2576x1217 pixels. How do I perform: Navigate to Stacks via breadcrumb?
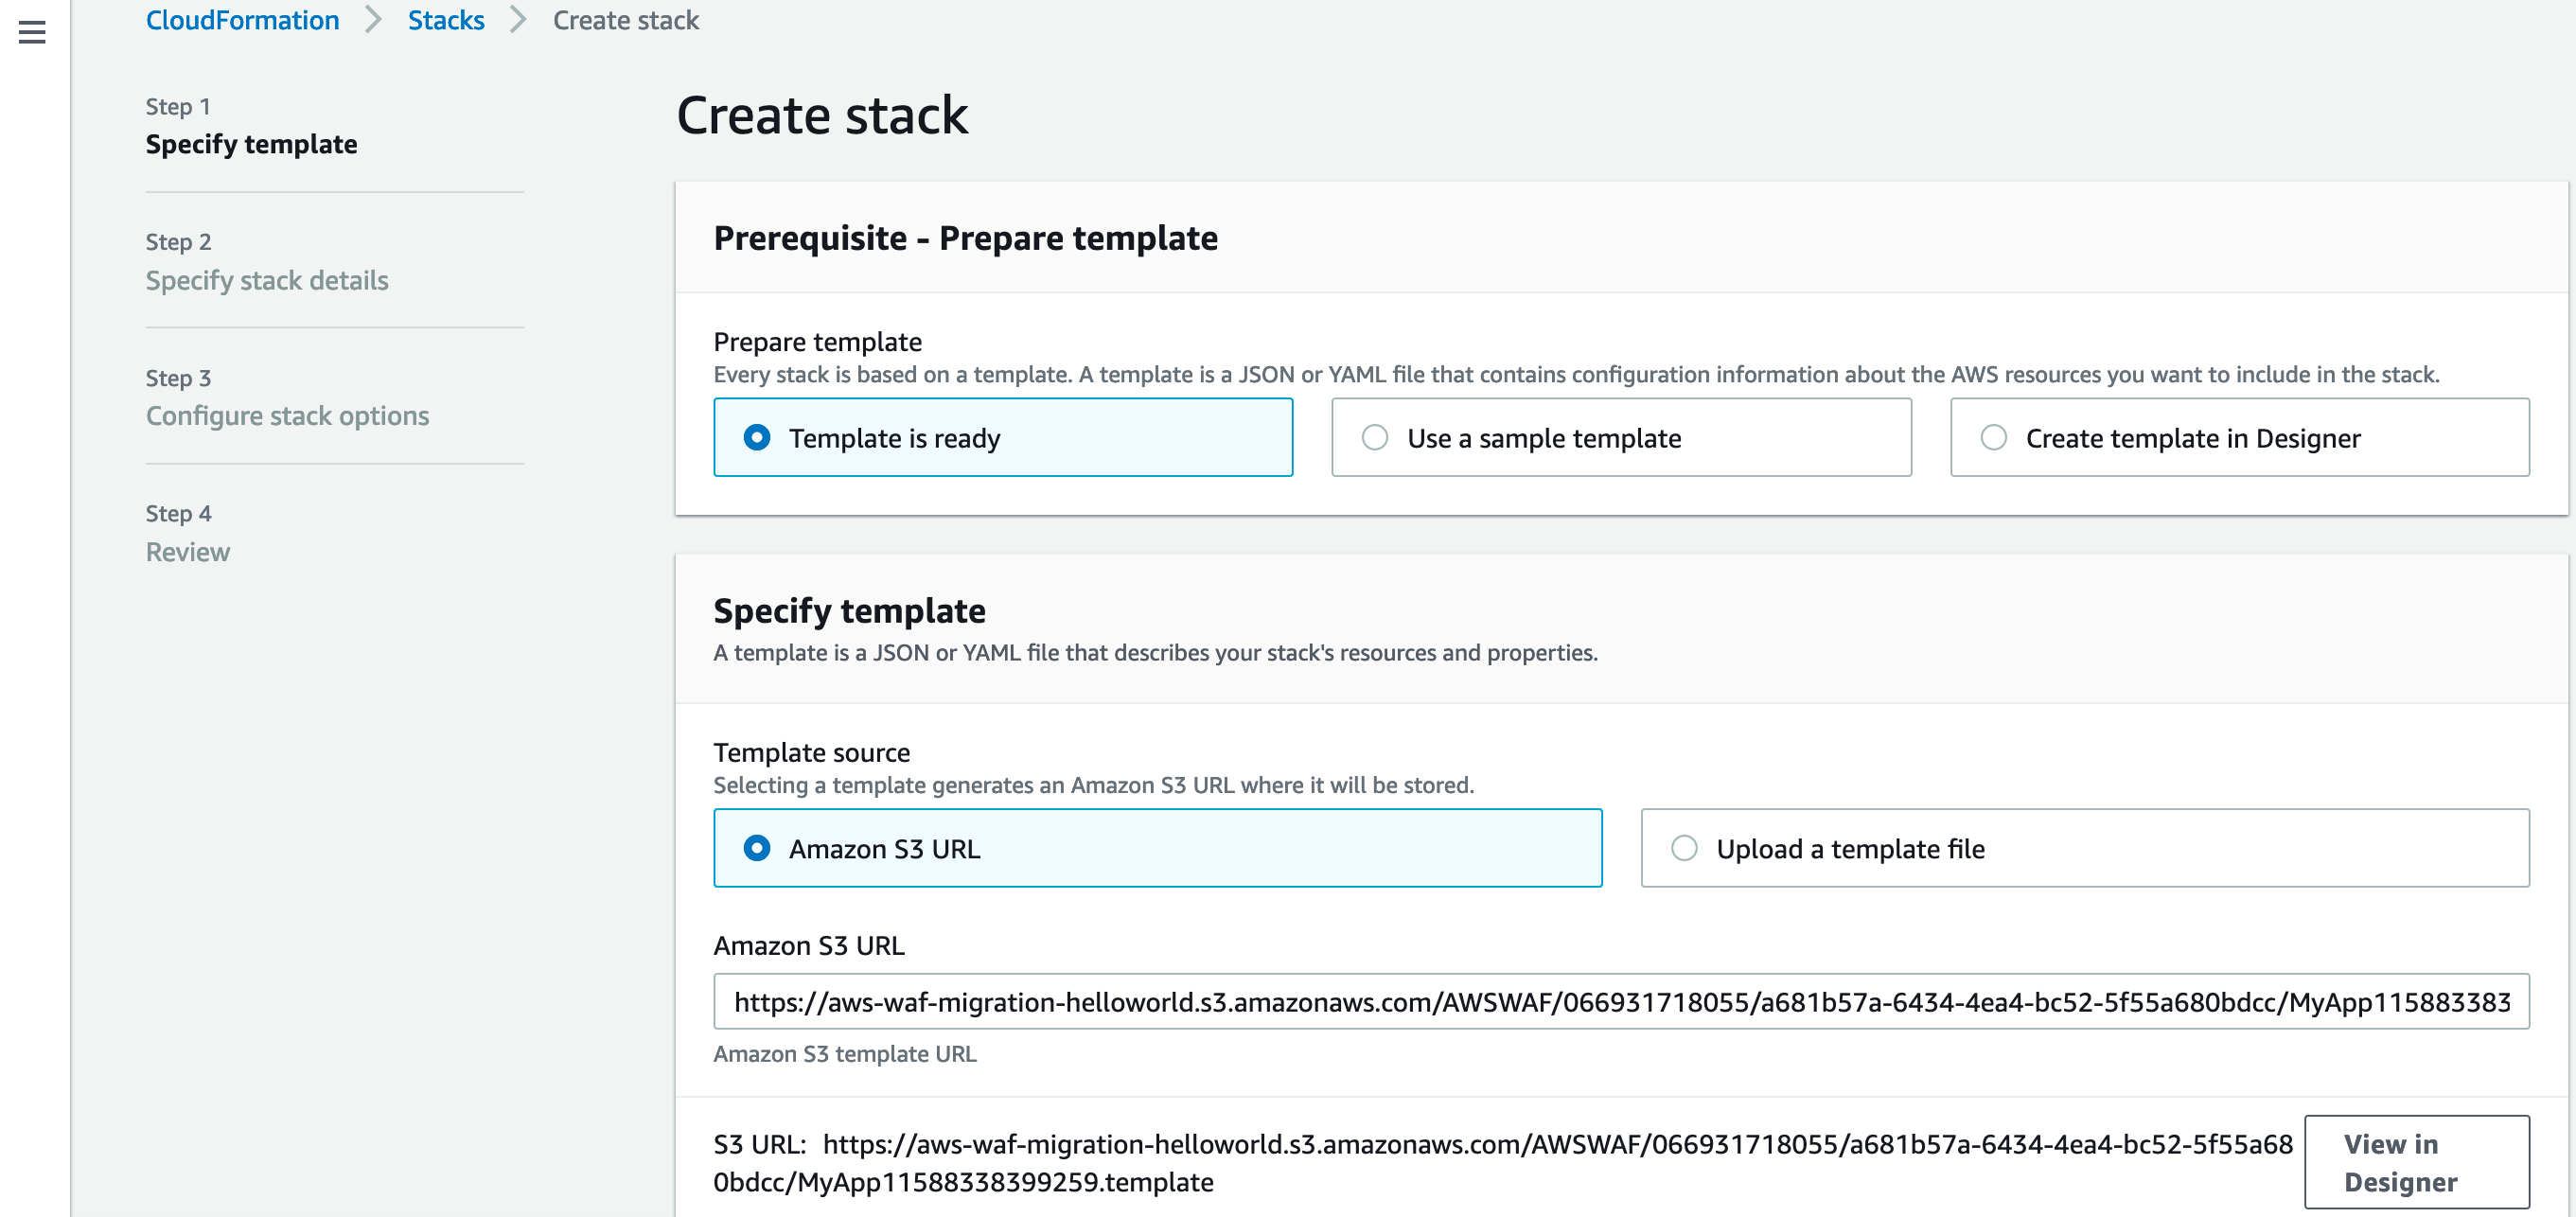445,20
